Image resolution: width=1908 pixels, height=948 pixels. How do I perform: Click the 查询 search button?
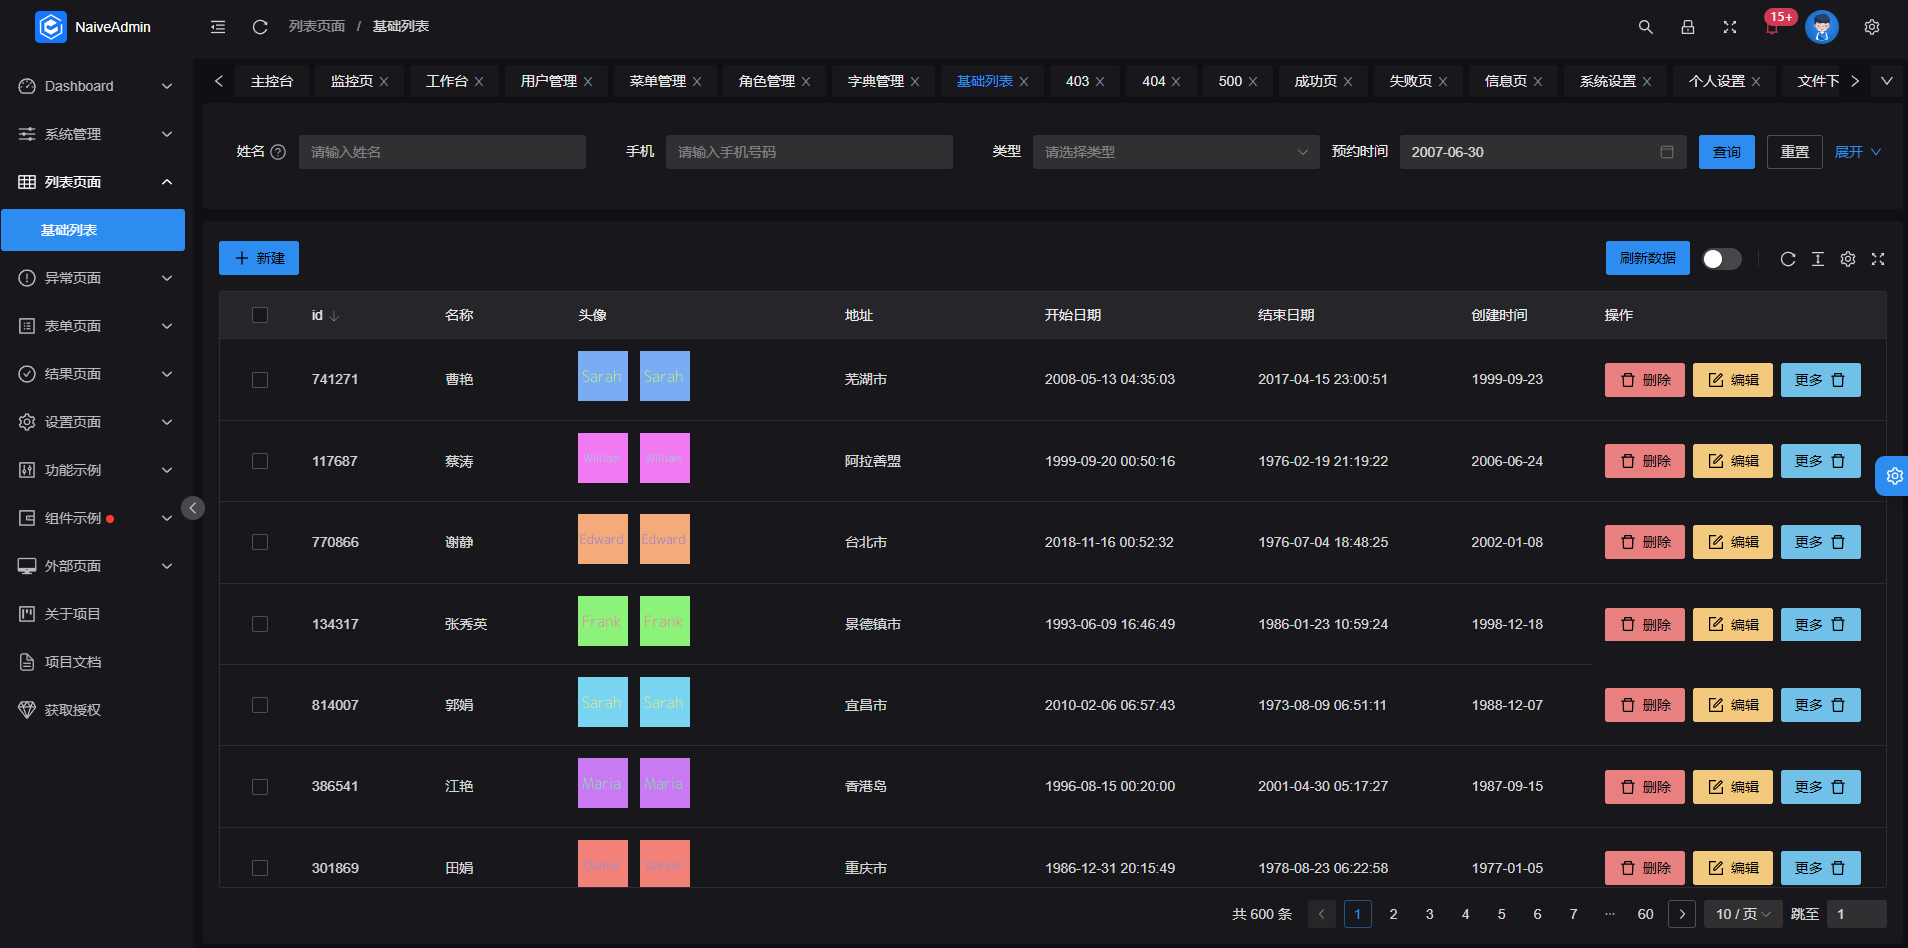pyautogui.click(x=1726, y=151)
